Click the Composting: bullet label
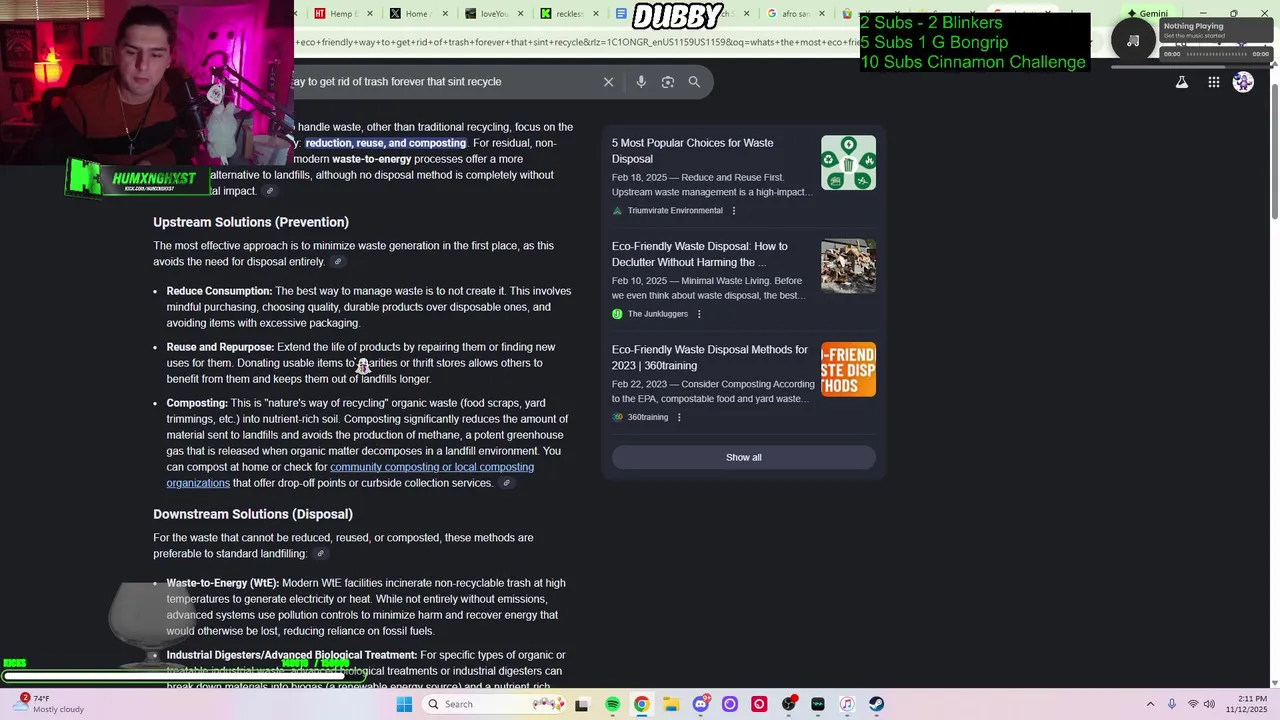 point(197,403)
